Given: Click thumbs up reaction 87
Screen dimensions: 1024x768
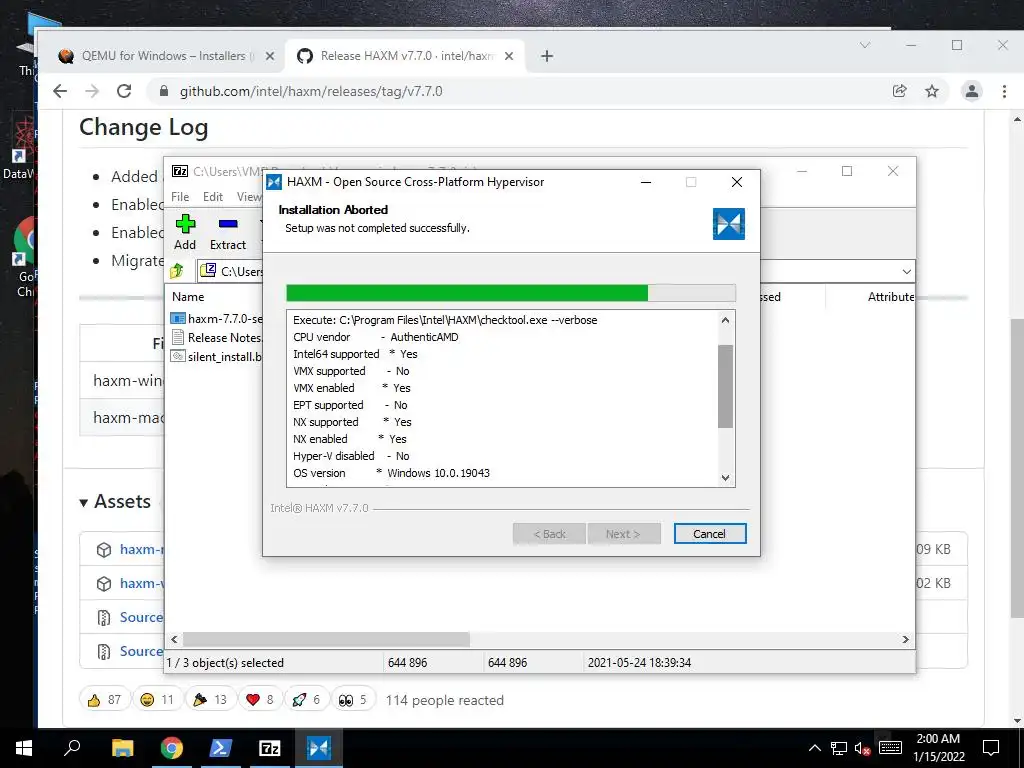Looking at the screenshot, I should tap(104, 699).
